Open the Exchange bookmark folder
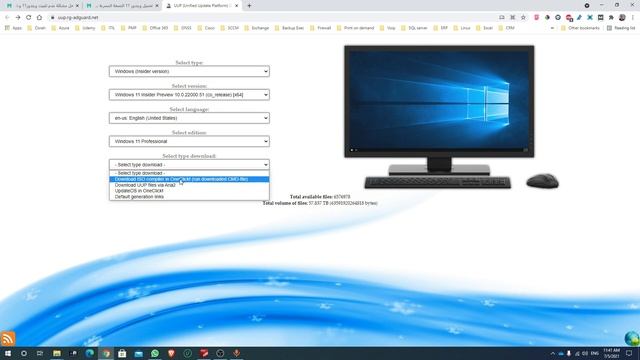Screen dimensions: 640x360 (x=256, y=28)
